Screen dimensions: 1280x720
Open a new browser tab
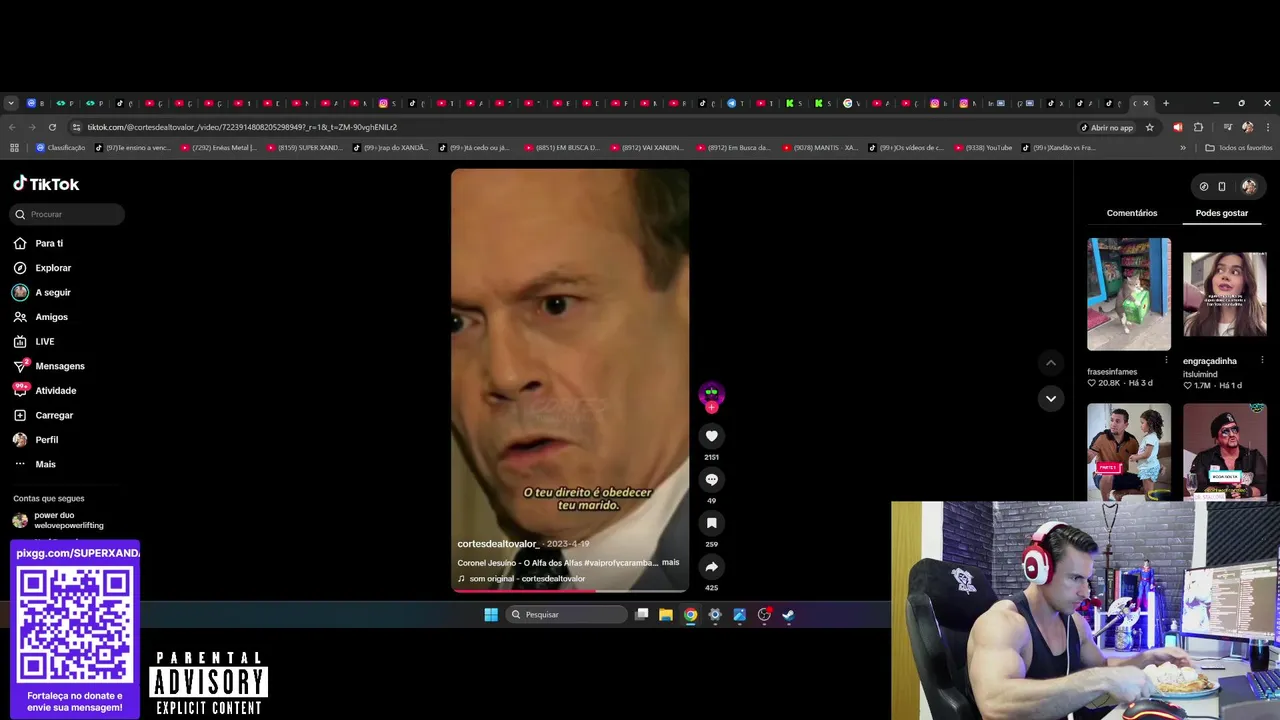(1166, 103)
